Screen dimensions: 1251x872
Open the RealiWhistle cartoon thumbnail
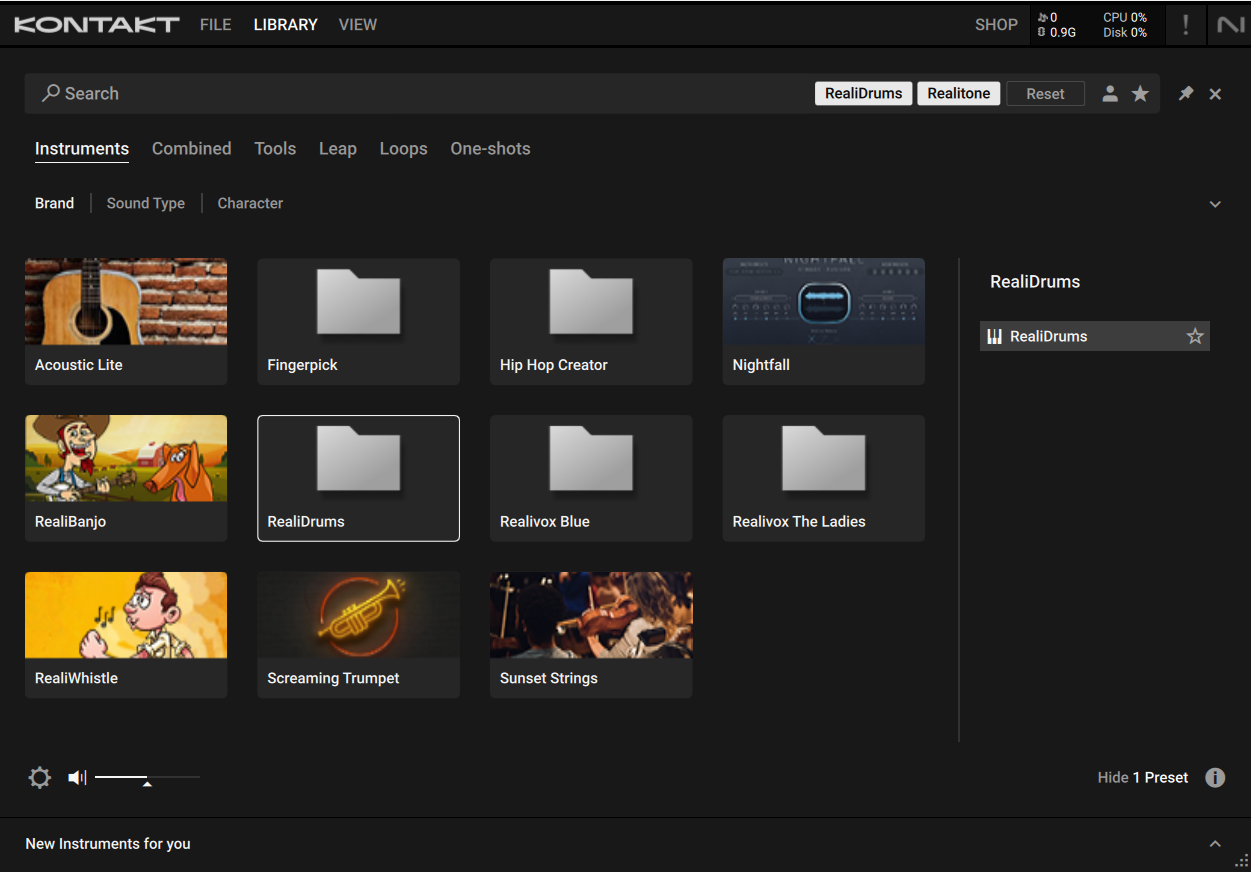[126, 615]
